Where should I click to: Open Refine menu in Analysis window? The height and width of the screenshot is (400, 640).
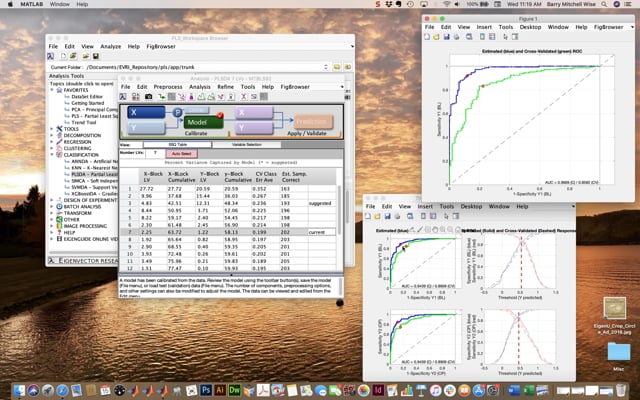[x=225, y=87]
